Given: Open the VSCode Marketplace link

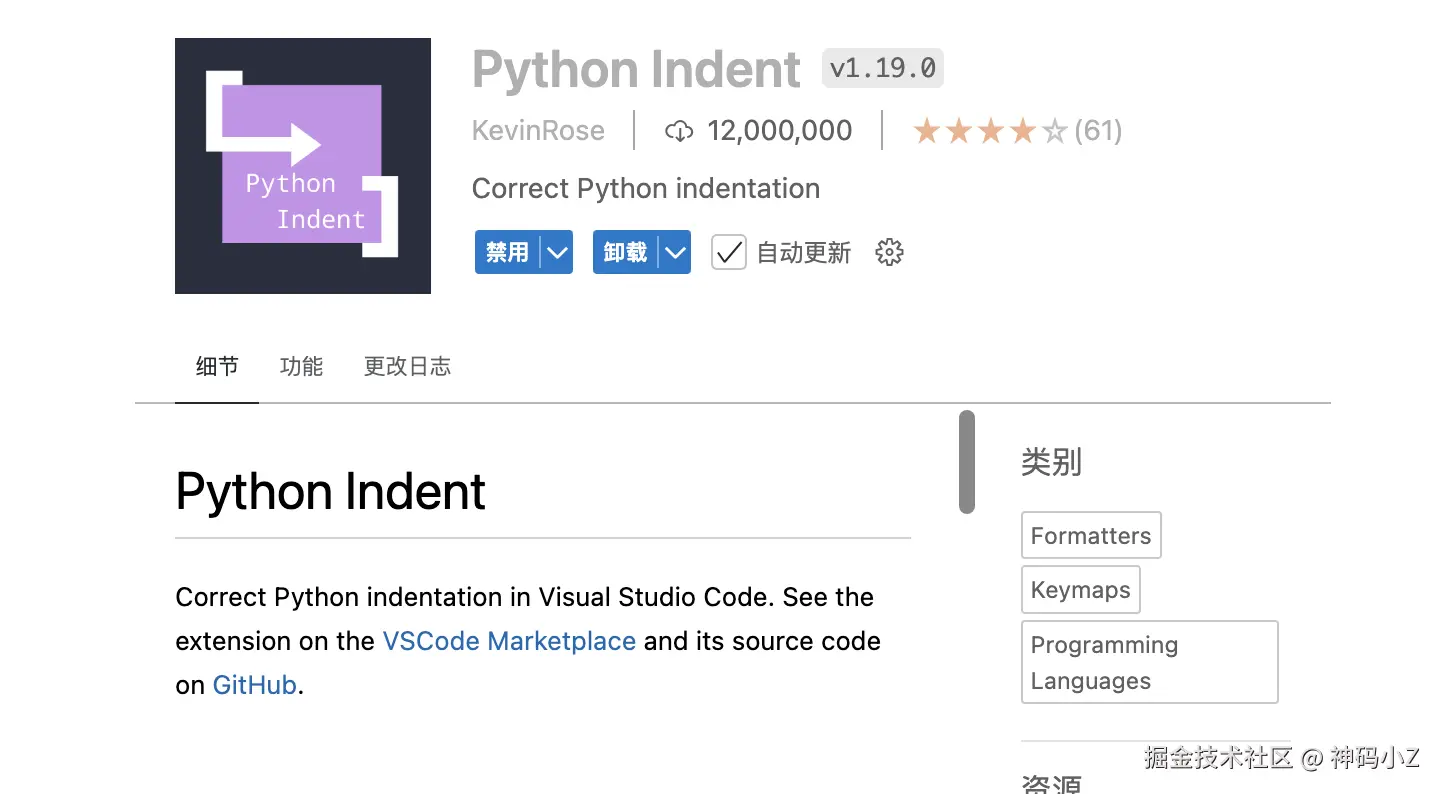Looking at the screenshot, I should click(509, 641).
